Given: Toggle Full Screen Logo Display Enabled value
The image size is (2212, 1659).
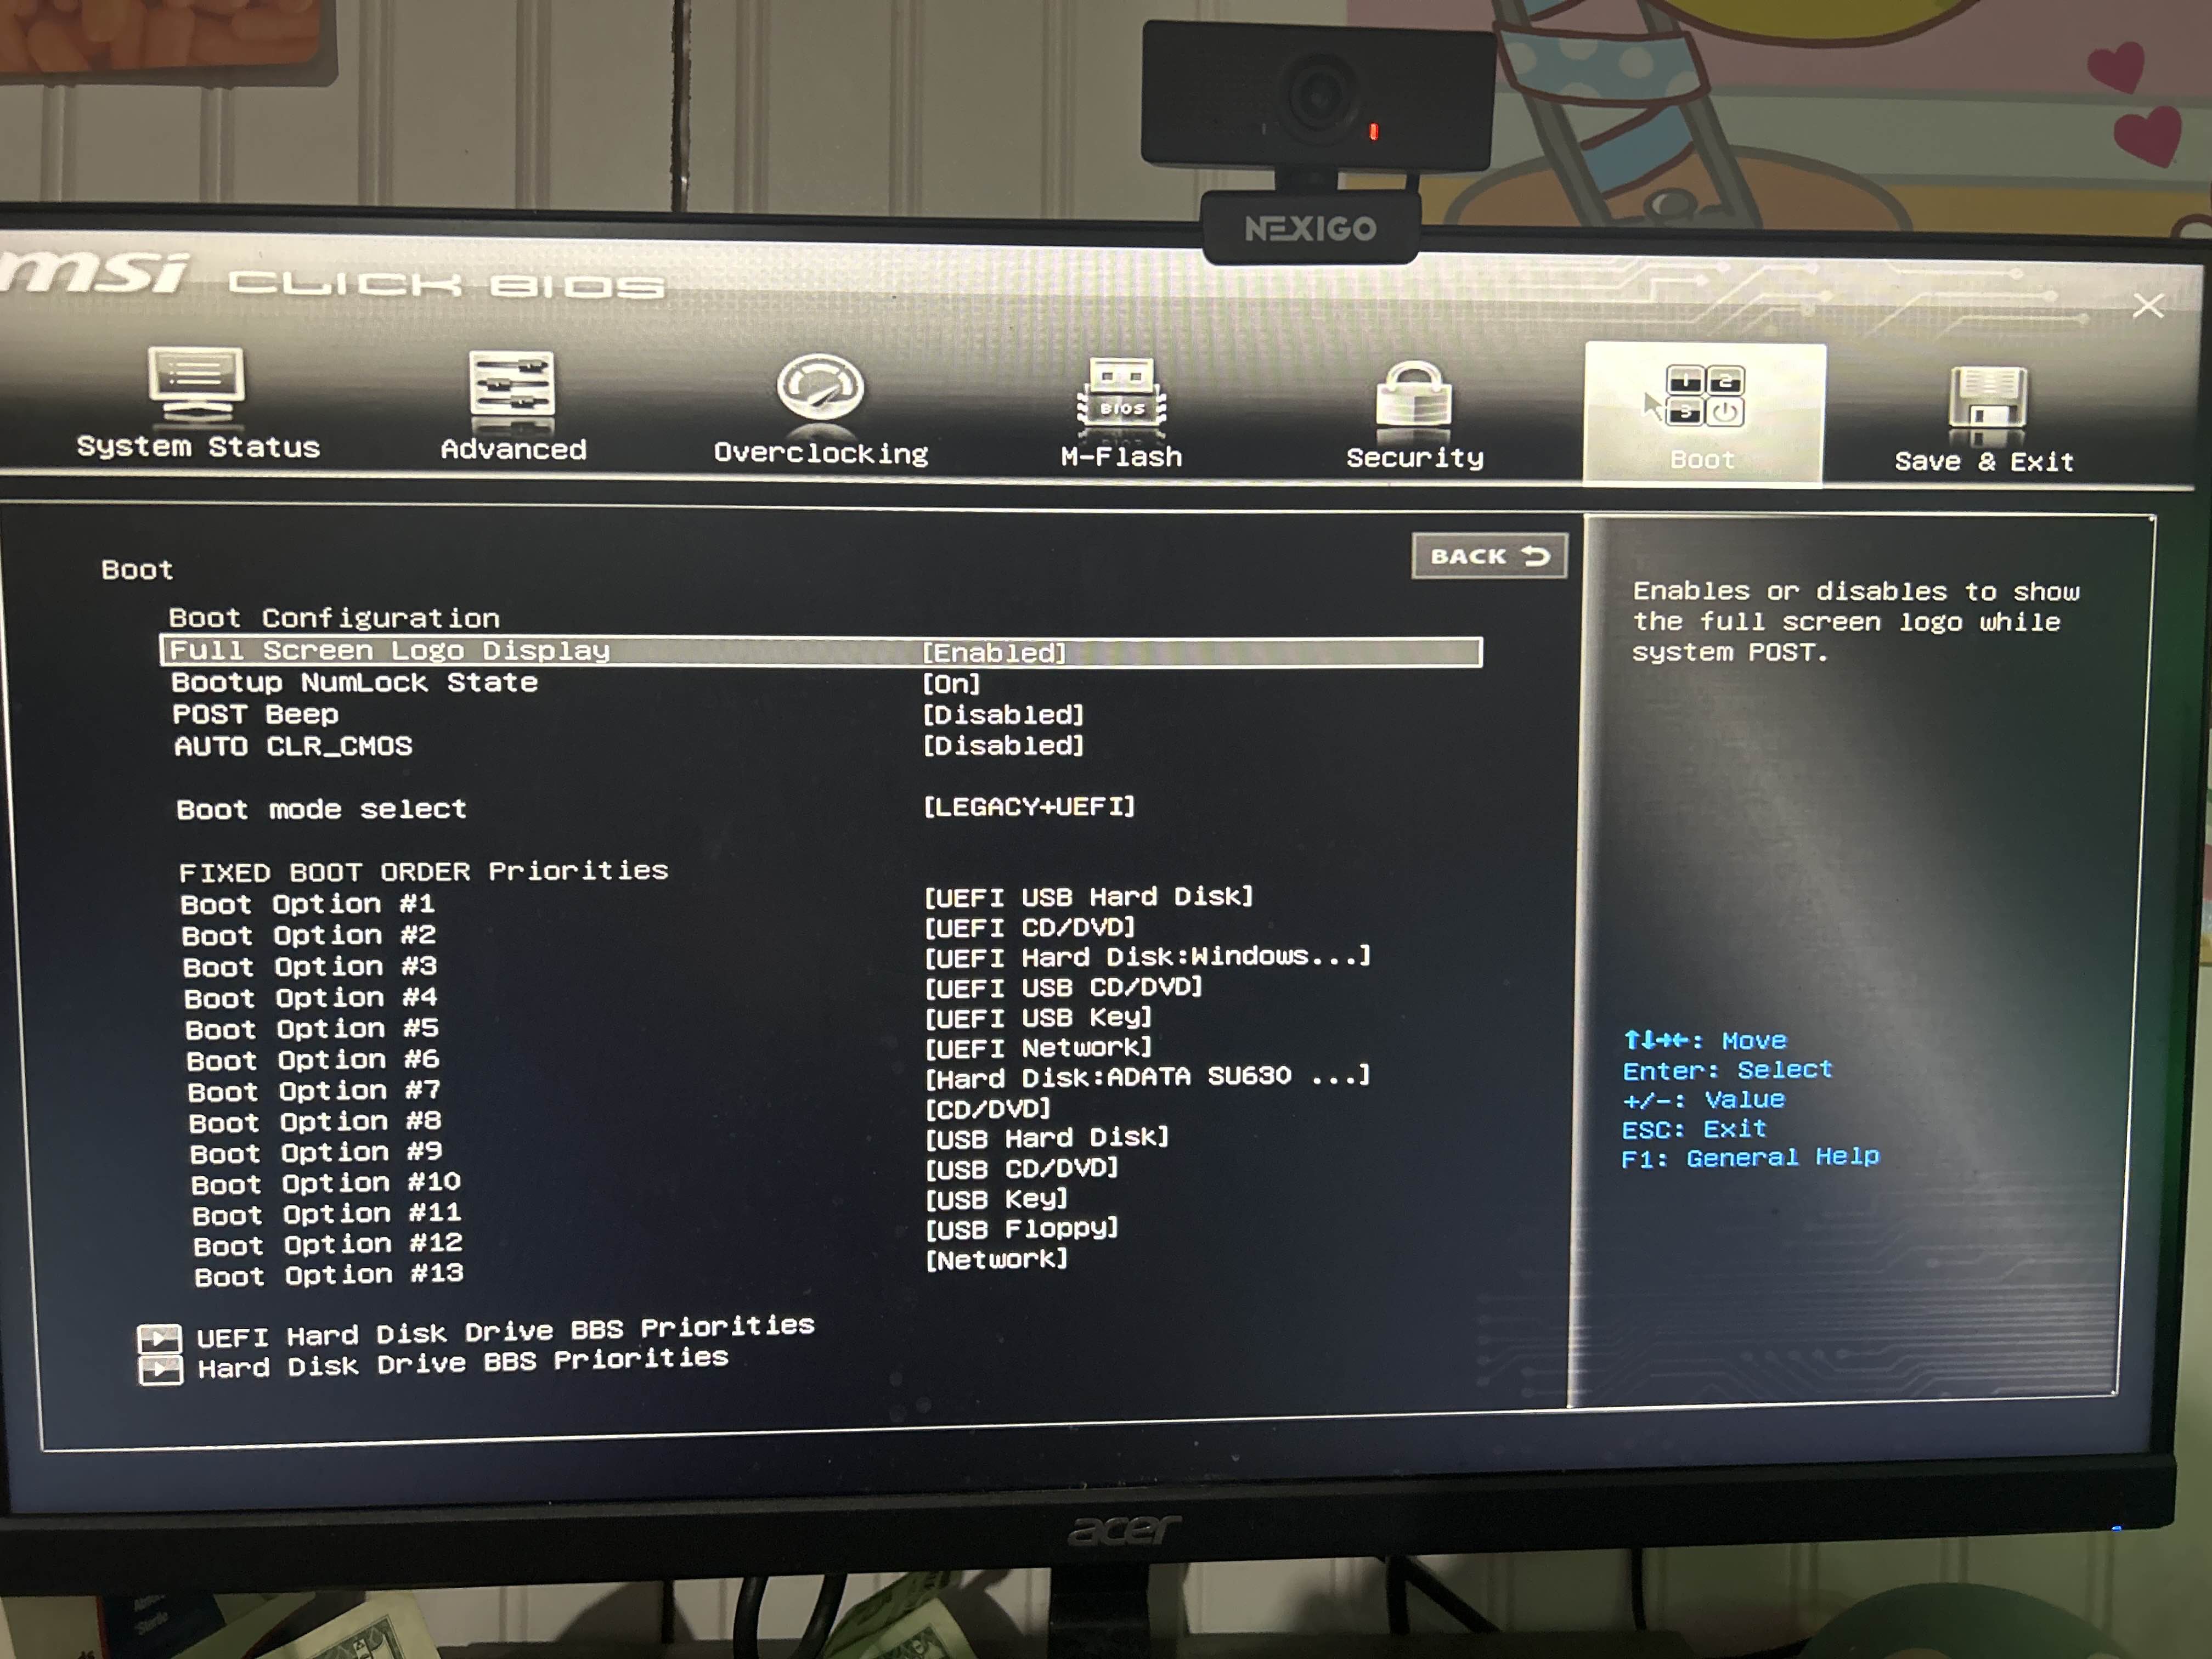Looking at the screenshot, I should pyautogui.click(x=994, y=653).
